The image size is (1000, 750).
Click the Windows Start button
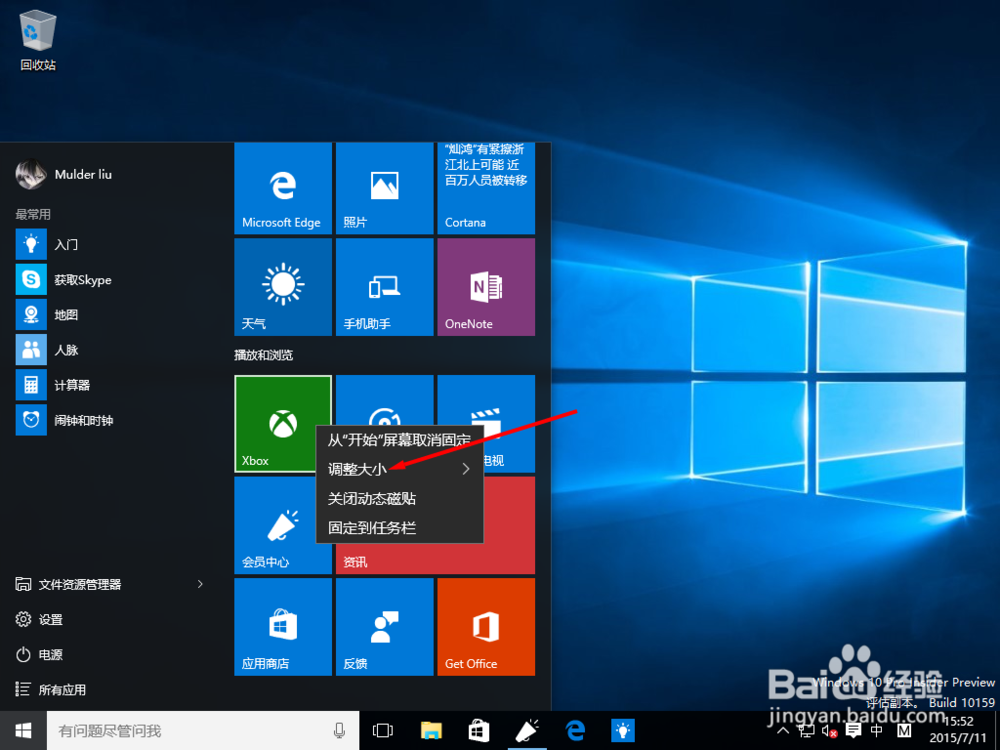[x=23, y=730]
